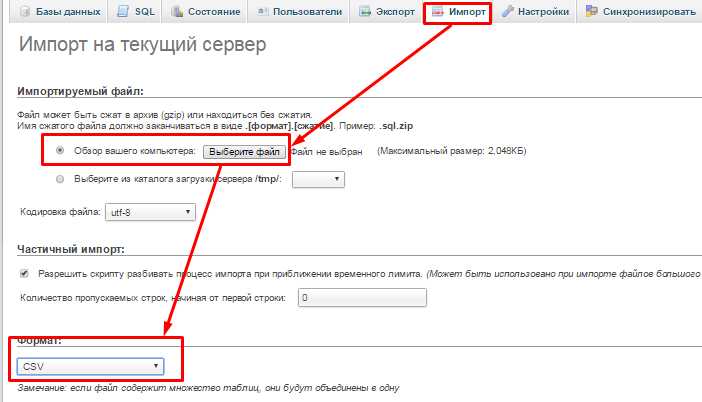The width and height of the screenshot is (702, 402).
Task: Go to the Пользователи tab
Action: click(299, 12)
